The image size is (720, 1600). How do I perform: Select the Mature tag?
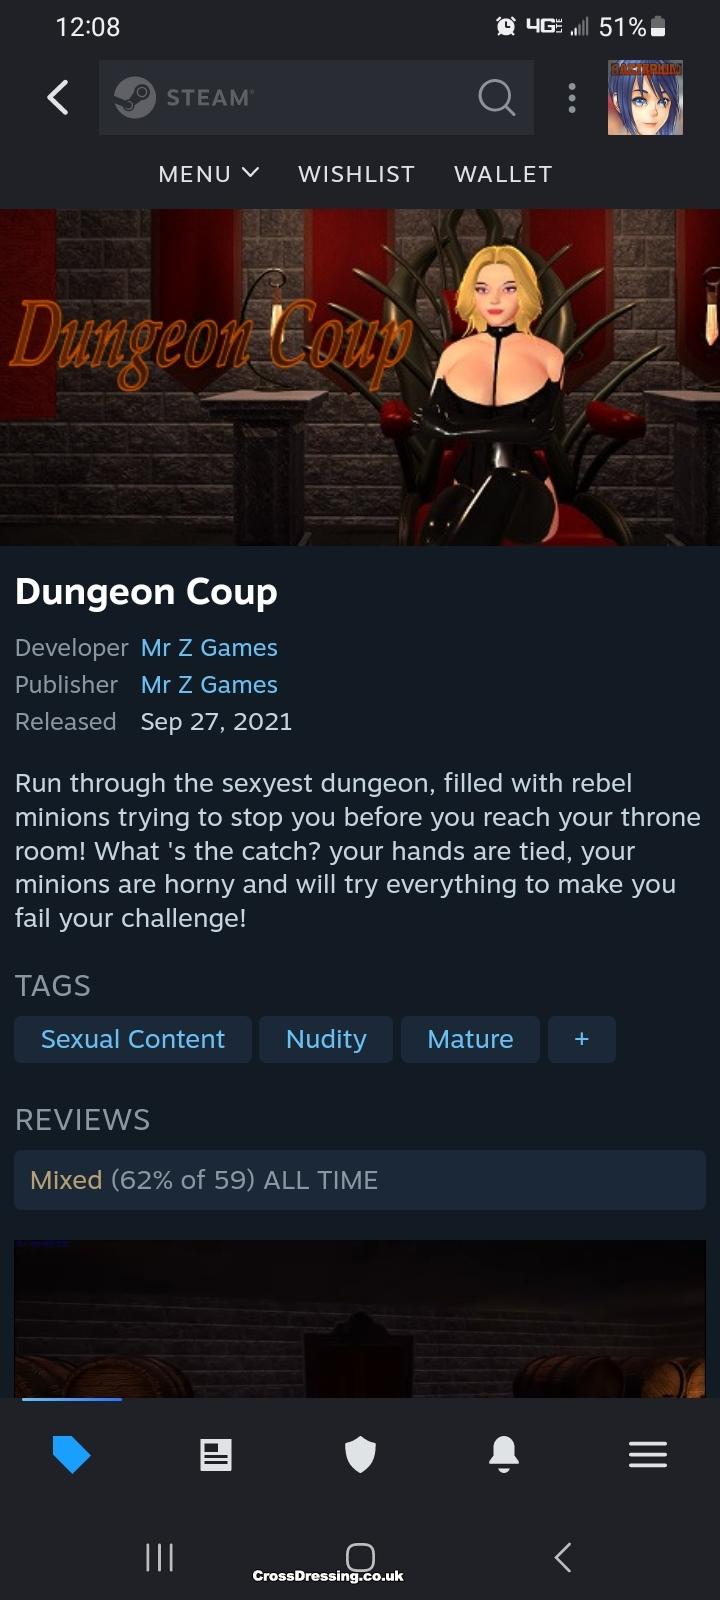click(470, 1039)
